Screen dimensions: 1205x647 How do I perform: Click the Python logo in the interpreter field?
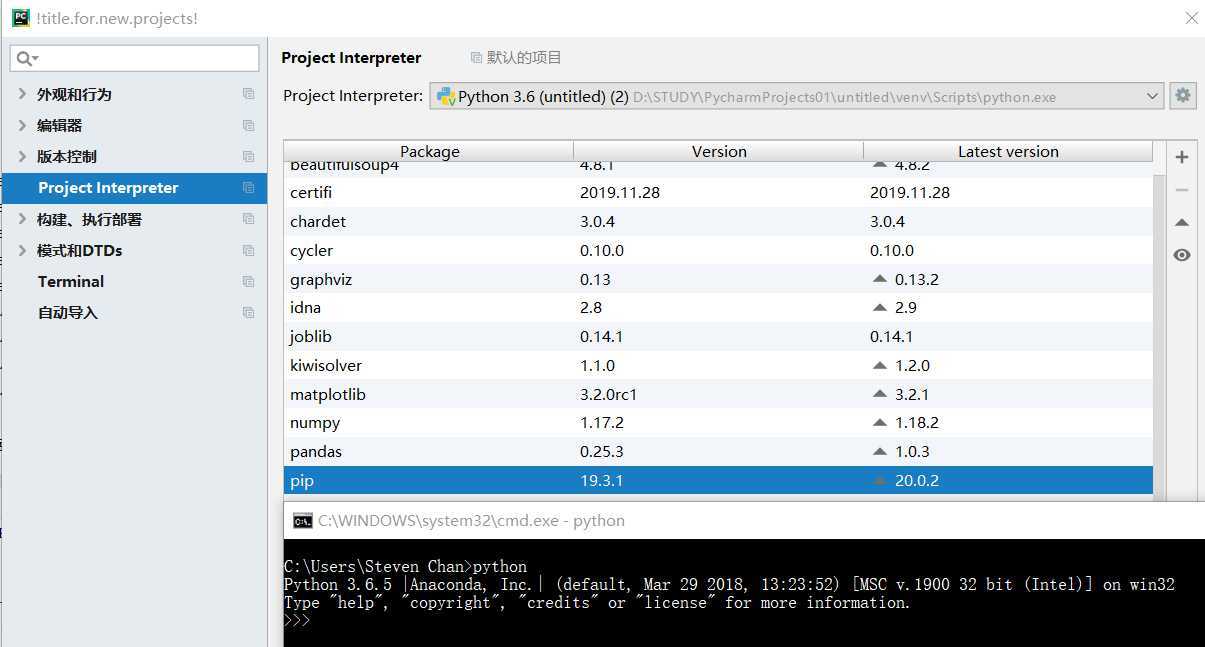tap(446, 96)
